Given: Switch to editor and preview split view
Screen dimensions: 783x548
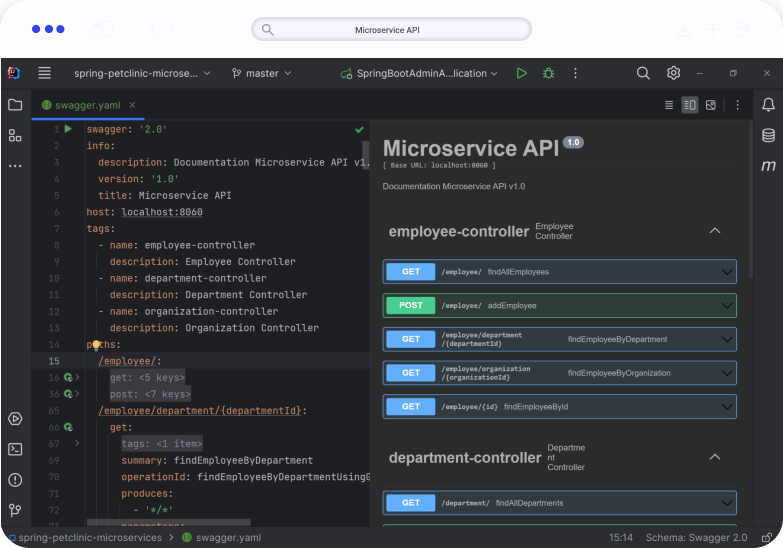Looking at the screenshot, I should [690, 105].
